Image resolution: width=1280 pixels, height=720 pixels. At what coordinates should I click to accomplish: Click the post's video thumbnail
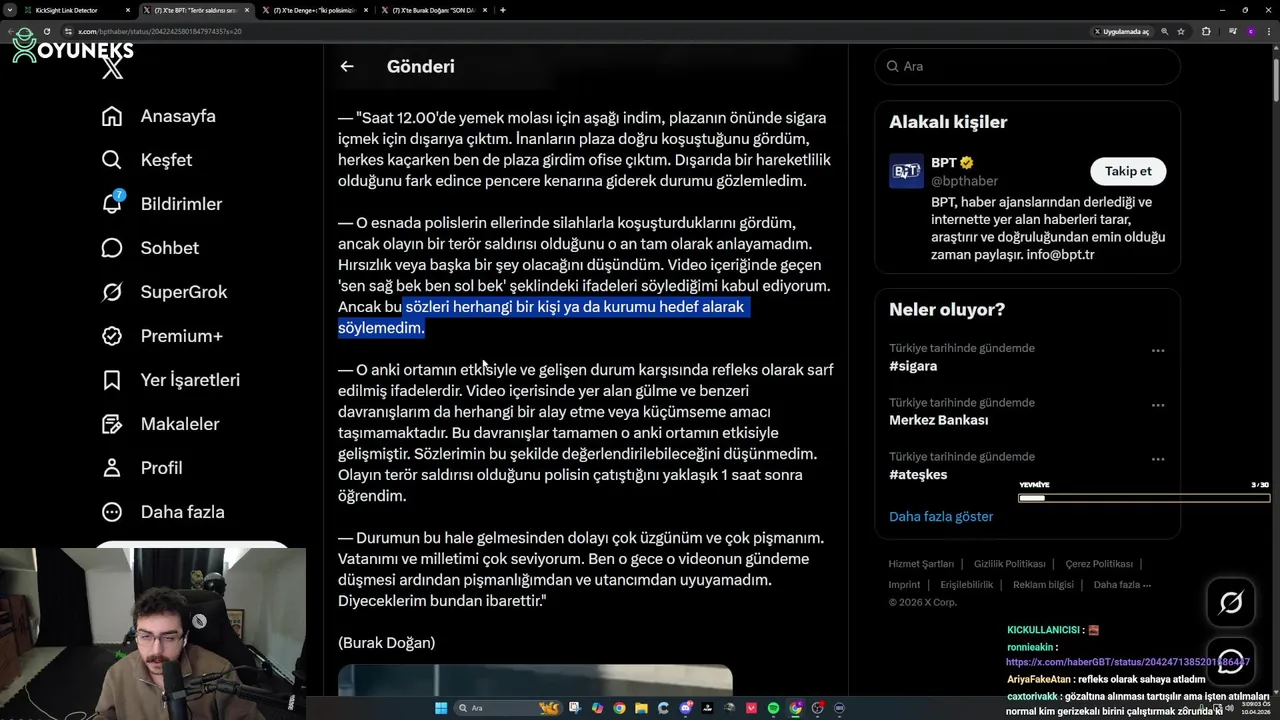(535, 680)
